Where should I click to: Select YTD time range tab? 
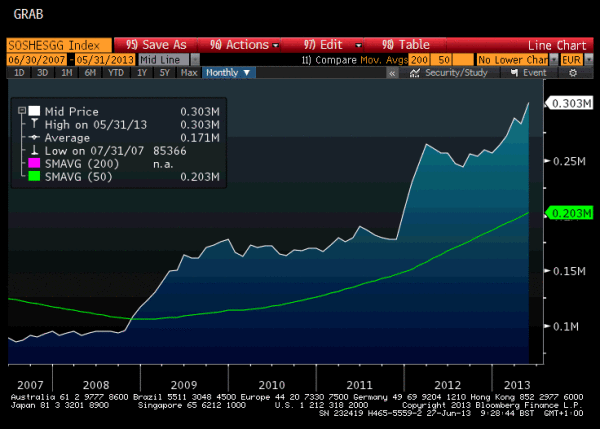(x=116, y=73)
